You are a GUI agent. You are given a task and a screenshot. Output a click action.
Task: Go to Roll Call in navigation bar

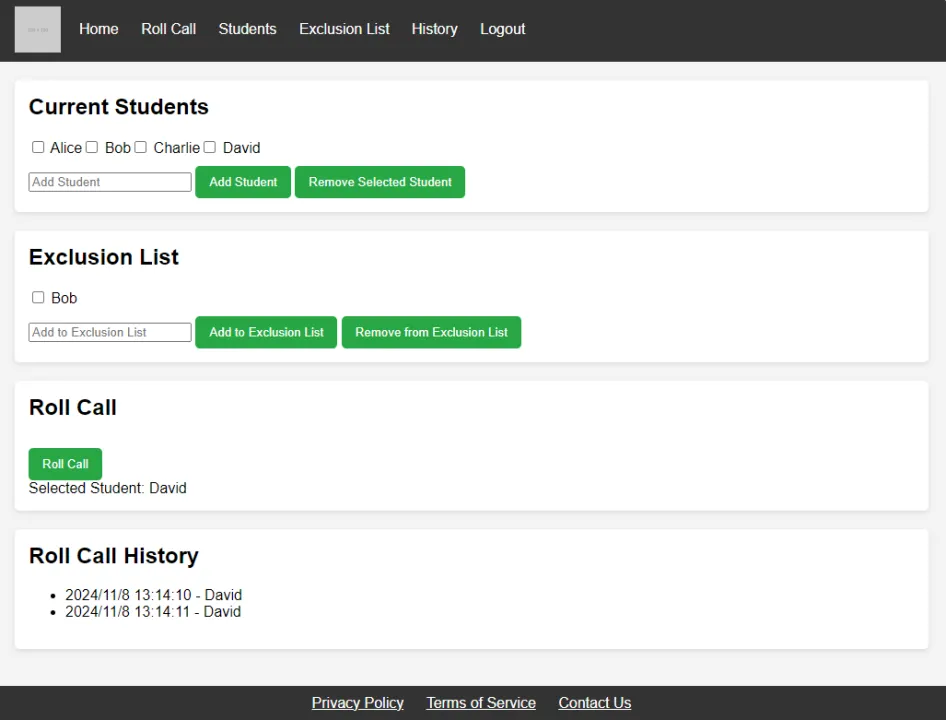coord(168,29)
